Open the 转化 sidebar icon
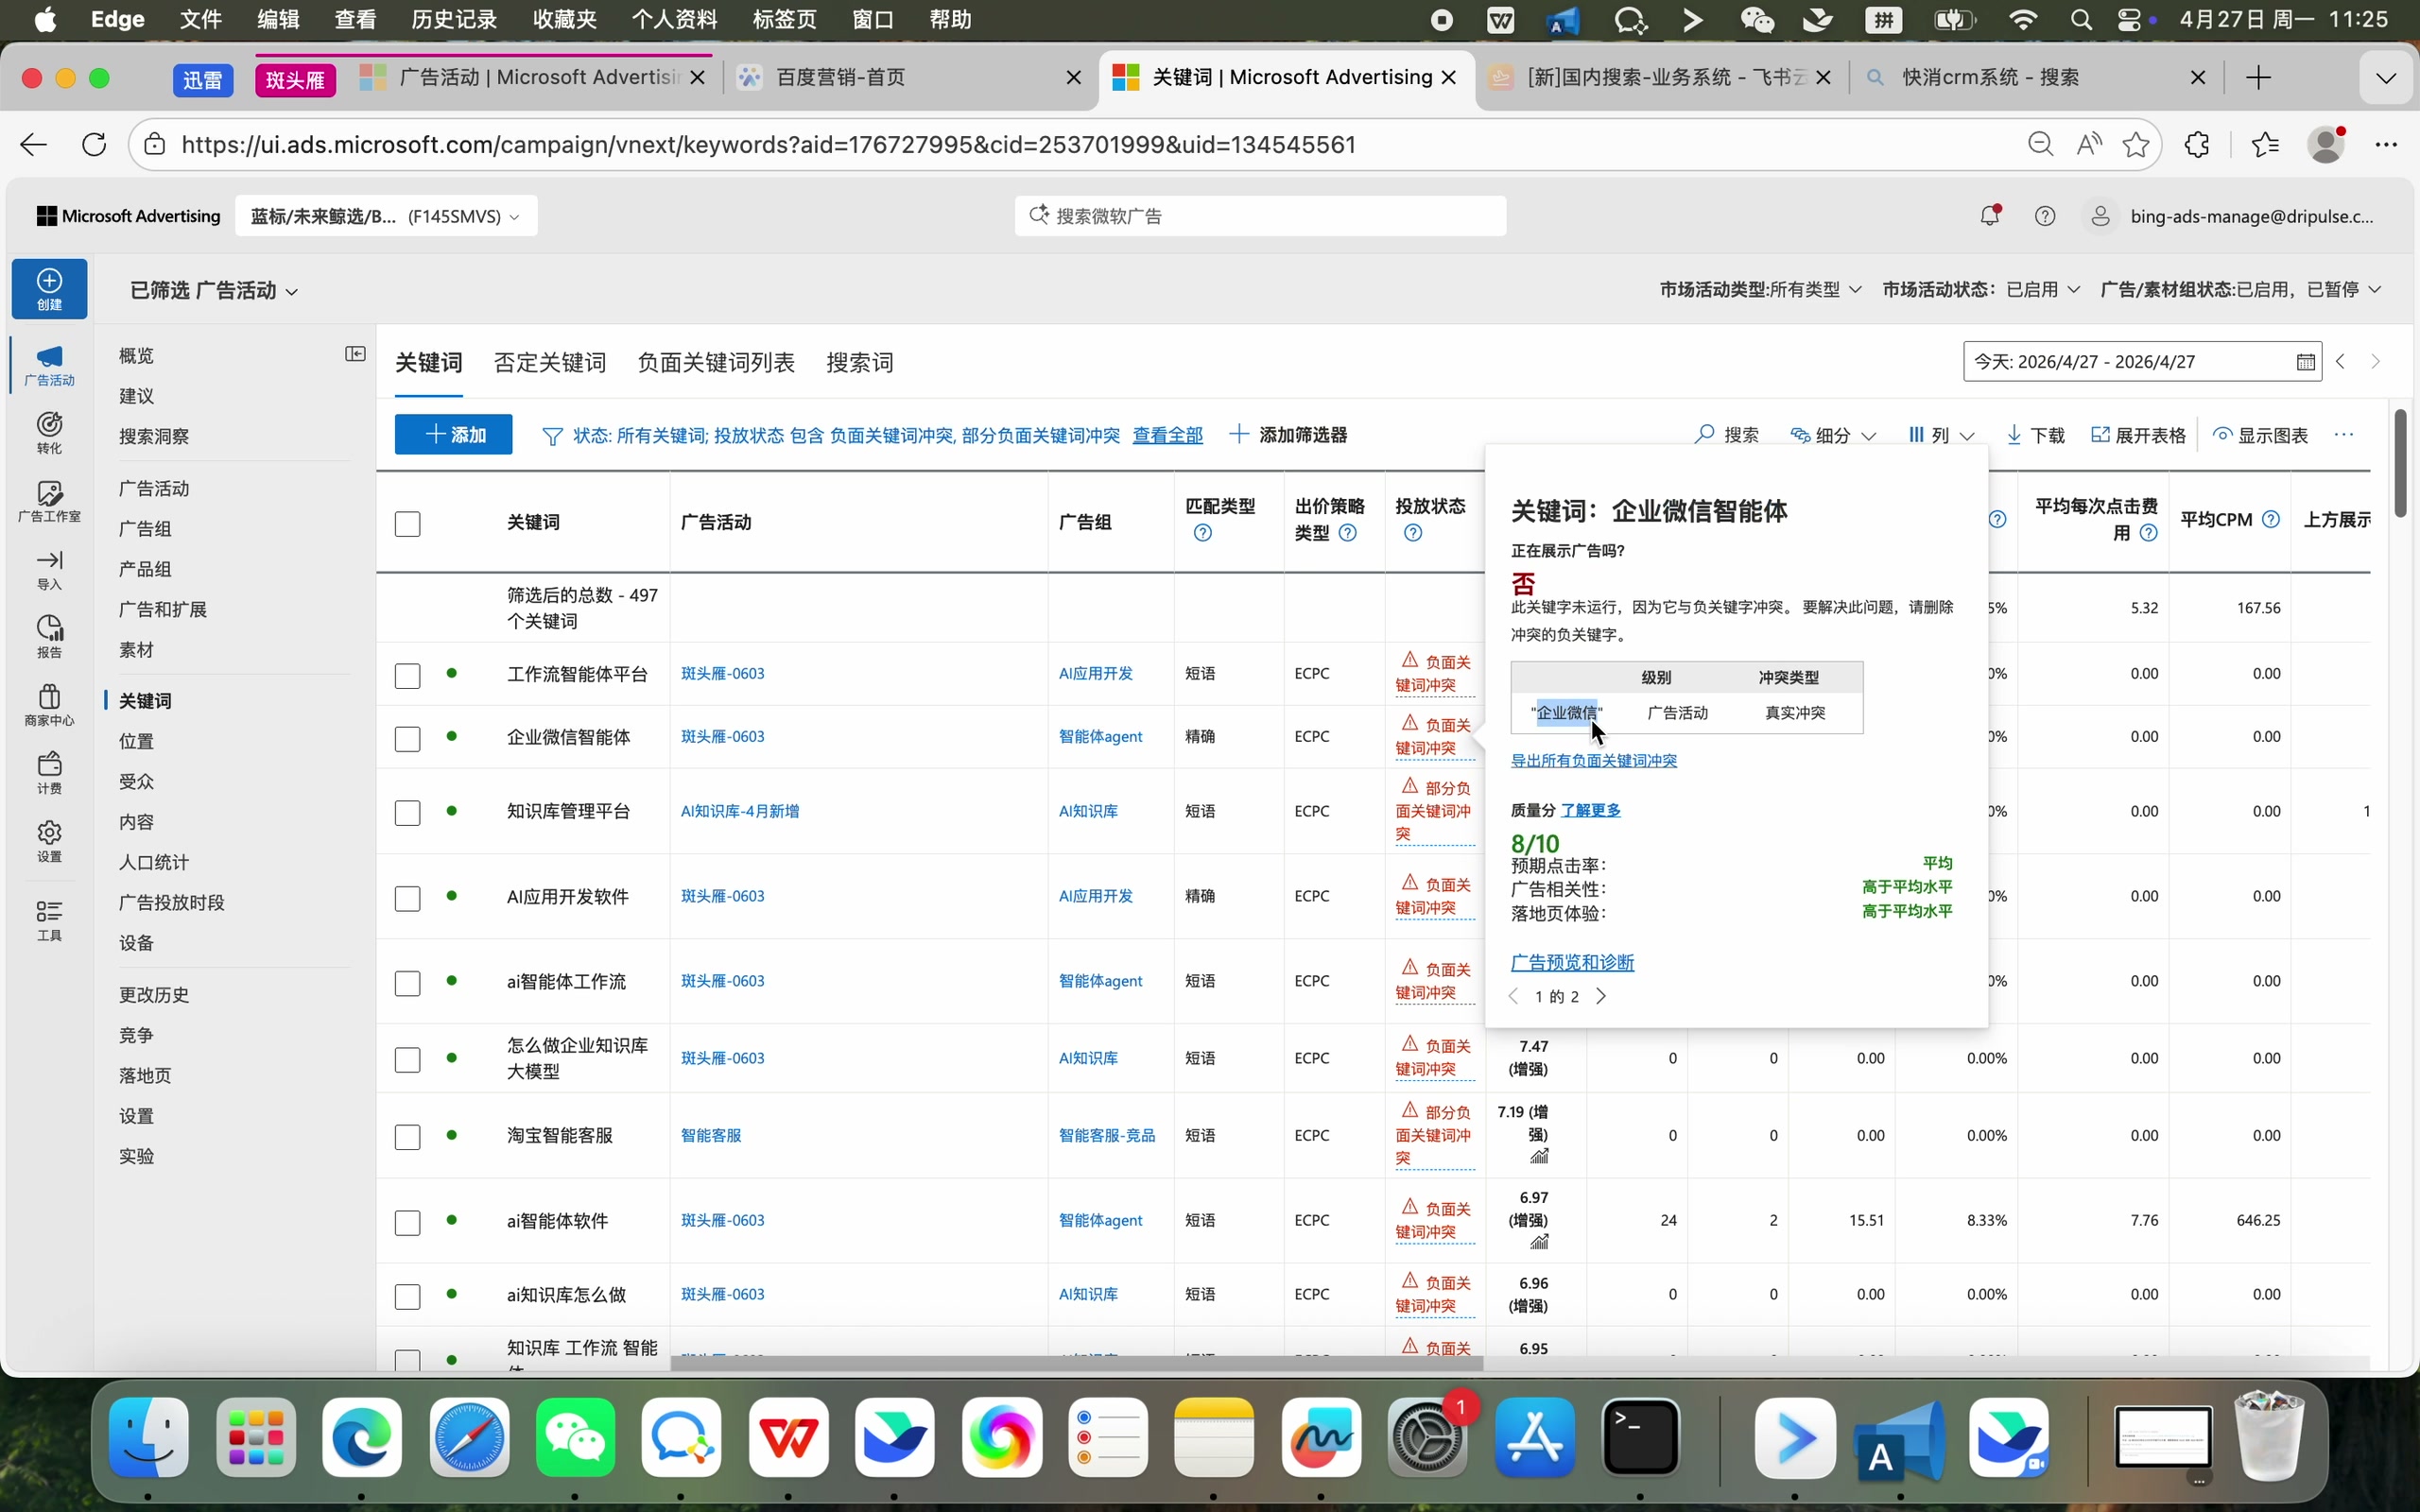Screen dimensions: 2420x1512 coord(49,425)
